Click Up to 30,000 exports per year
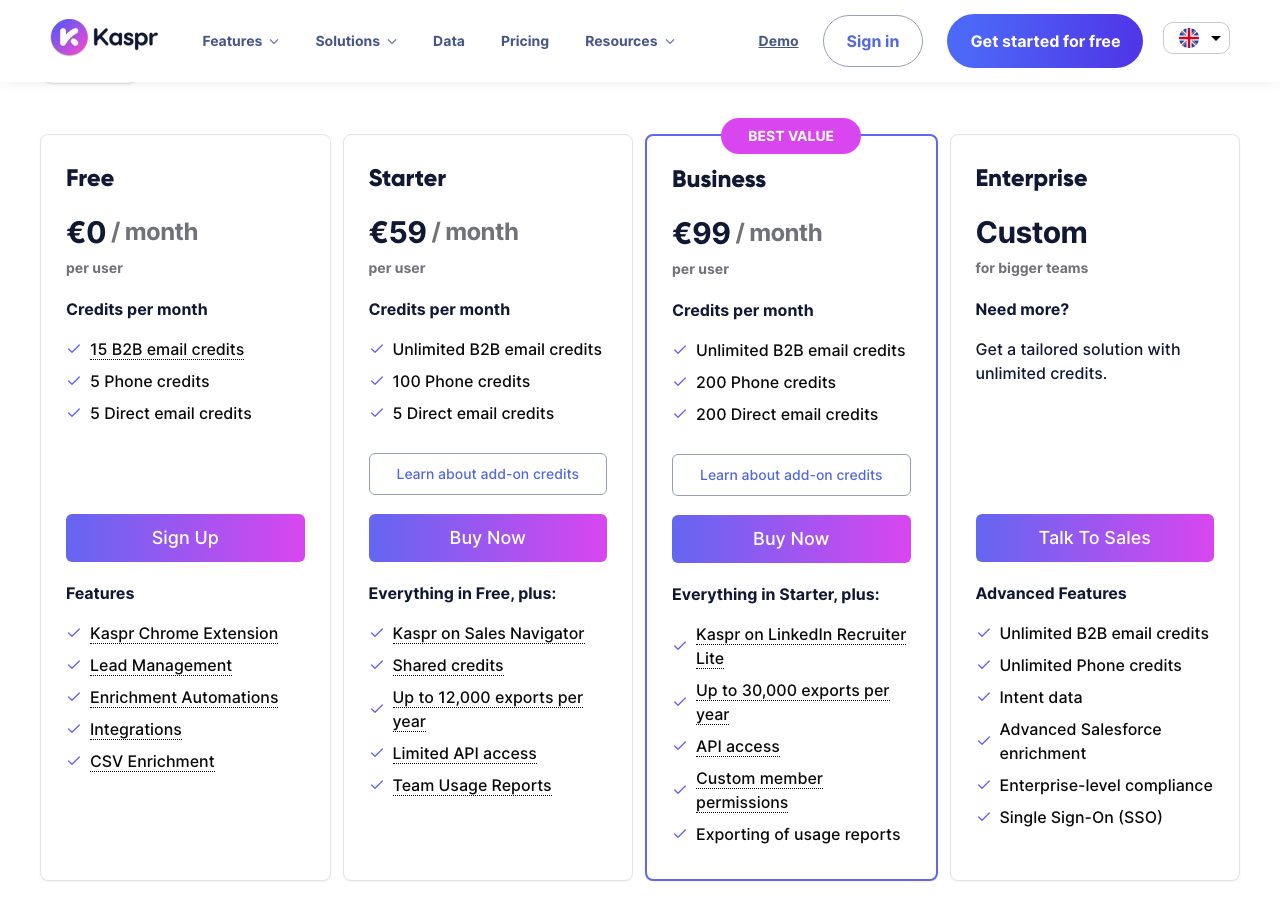The image size is (1280, 900). pos(793,702)
